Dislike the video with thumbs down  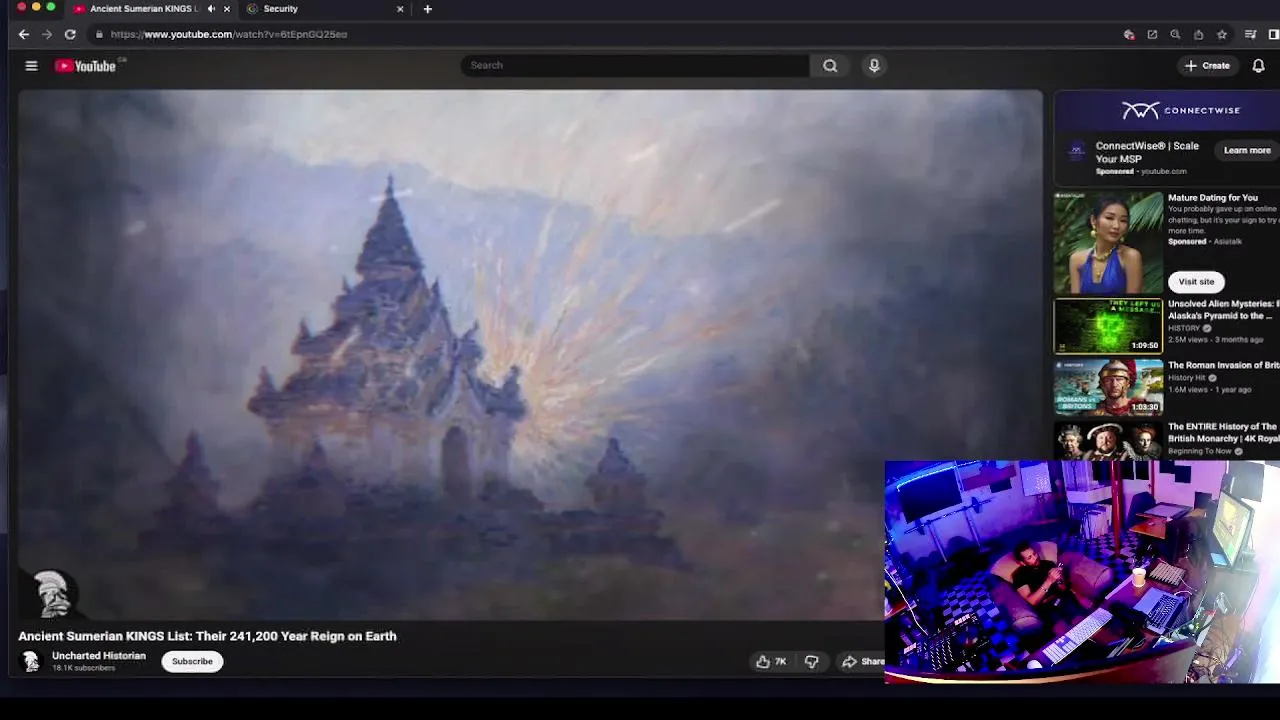pos(812,661)
